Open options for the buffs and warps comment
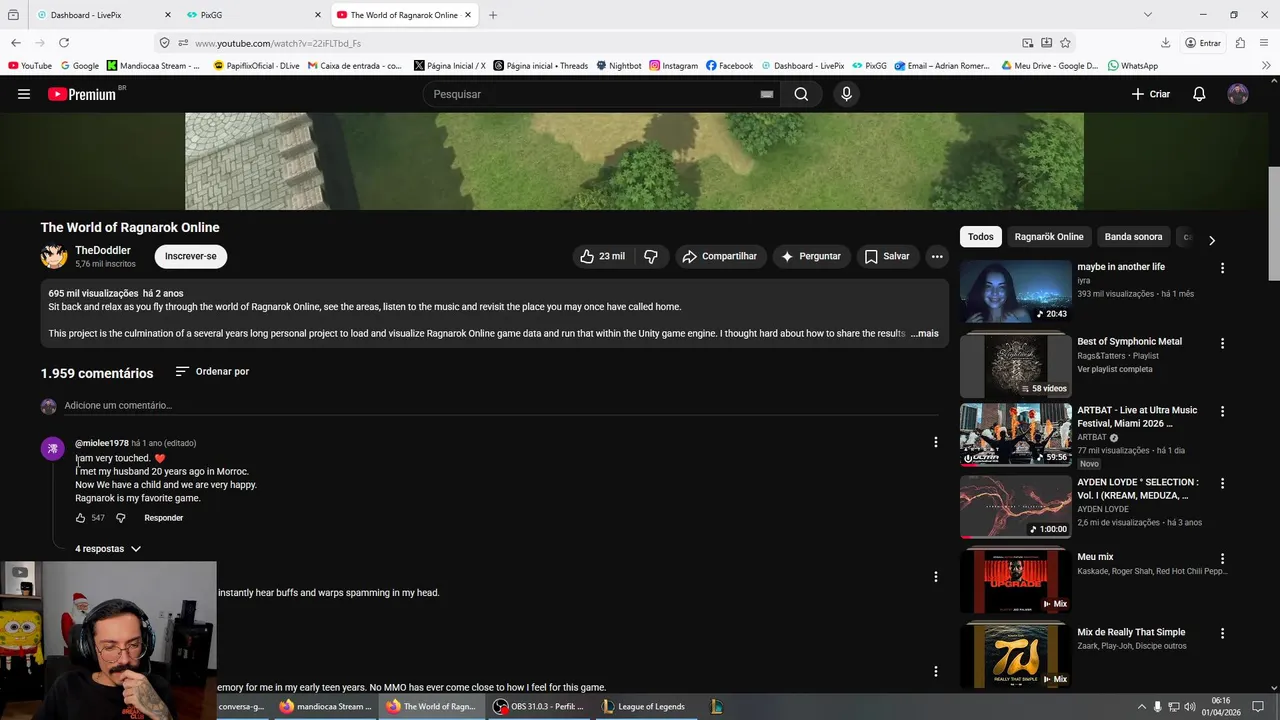The height and width of the screenshot is (720, 1280). [x=936, y=576]
